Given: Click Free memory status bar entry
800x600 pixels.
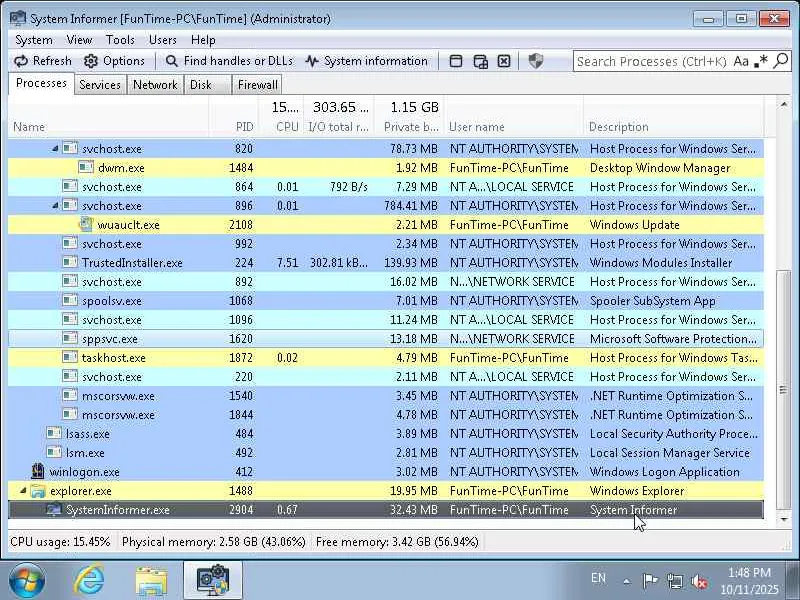Looking at the screenshot, I should point(397,542).
